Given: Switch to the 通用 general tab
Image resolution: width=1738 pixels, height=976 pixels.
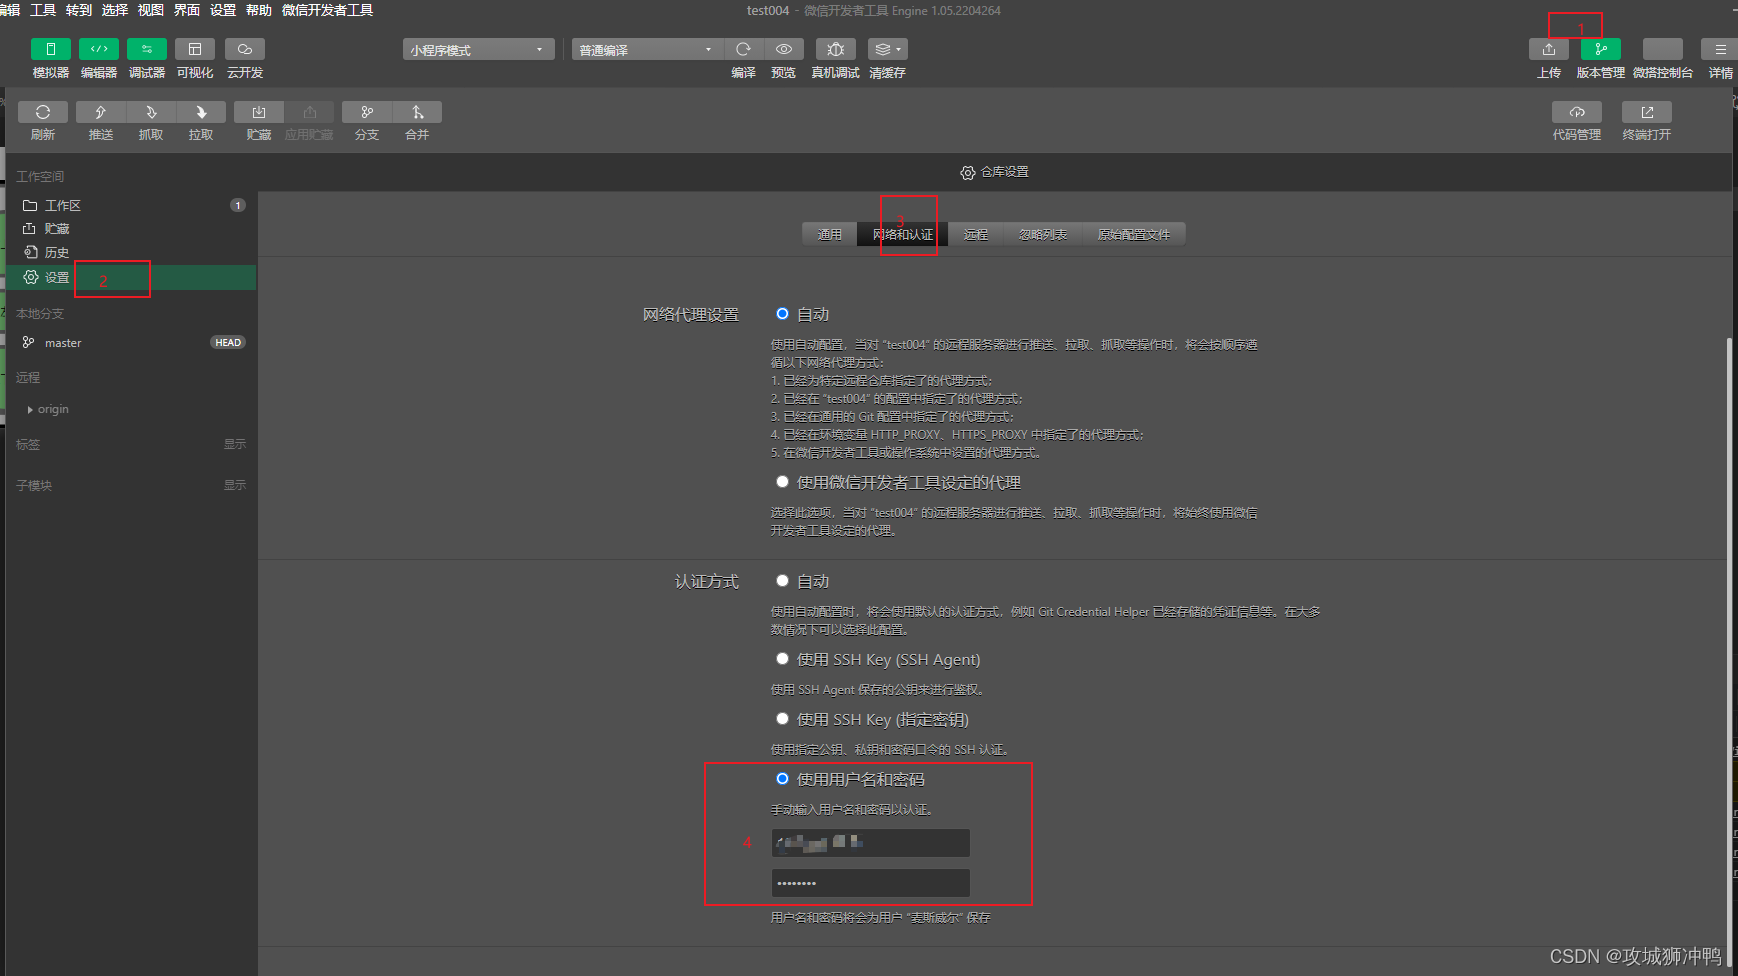Looking at the screenshot, I should coord(830,234).
